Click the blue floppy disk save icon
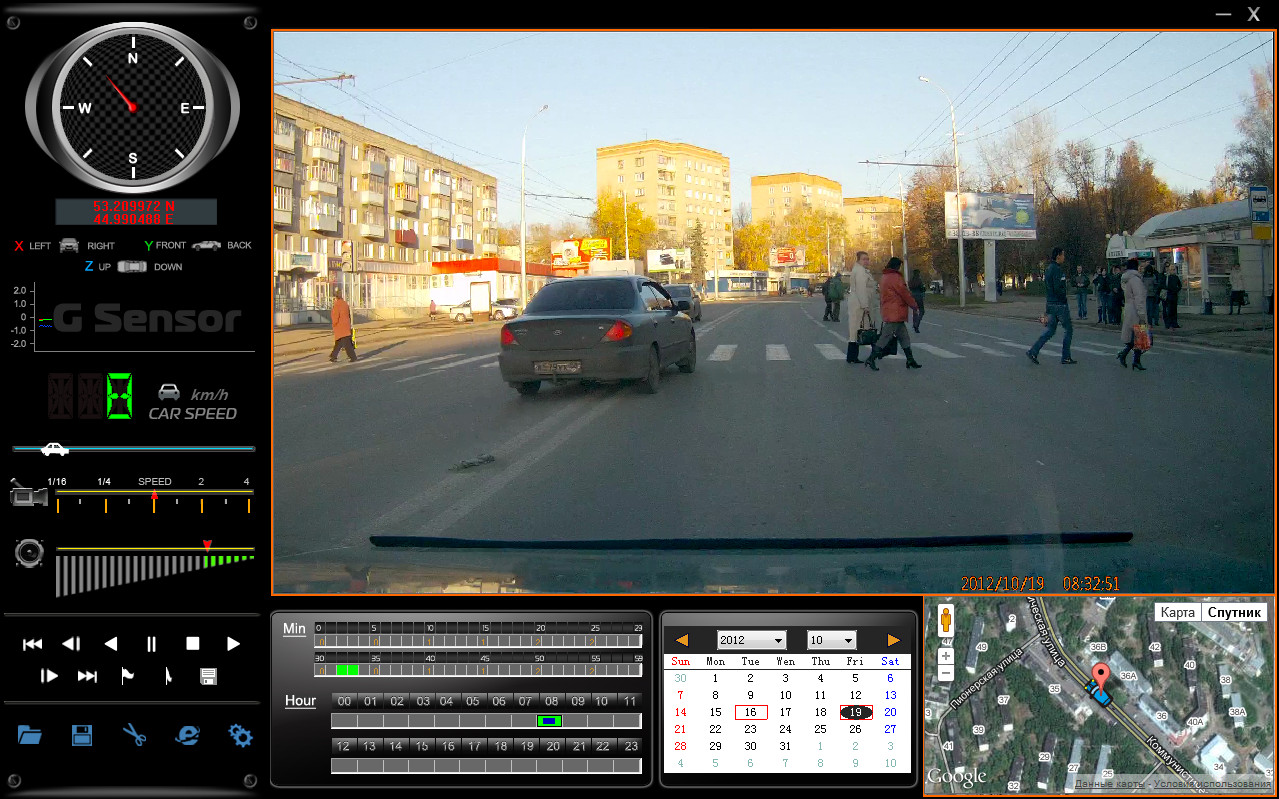Image resolution: width=1279 pixels, height=799 pixels. [x=82, y=736]
